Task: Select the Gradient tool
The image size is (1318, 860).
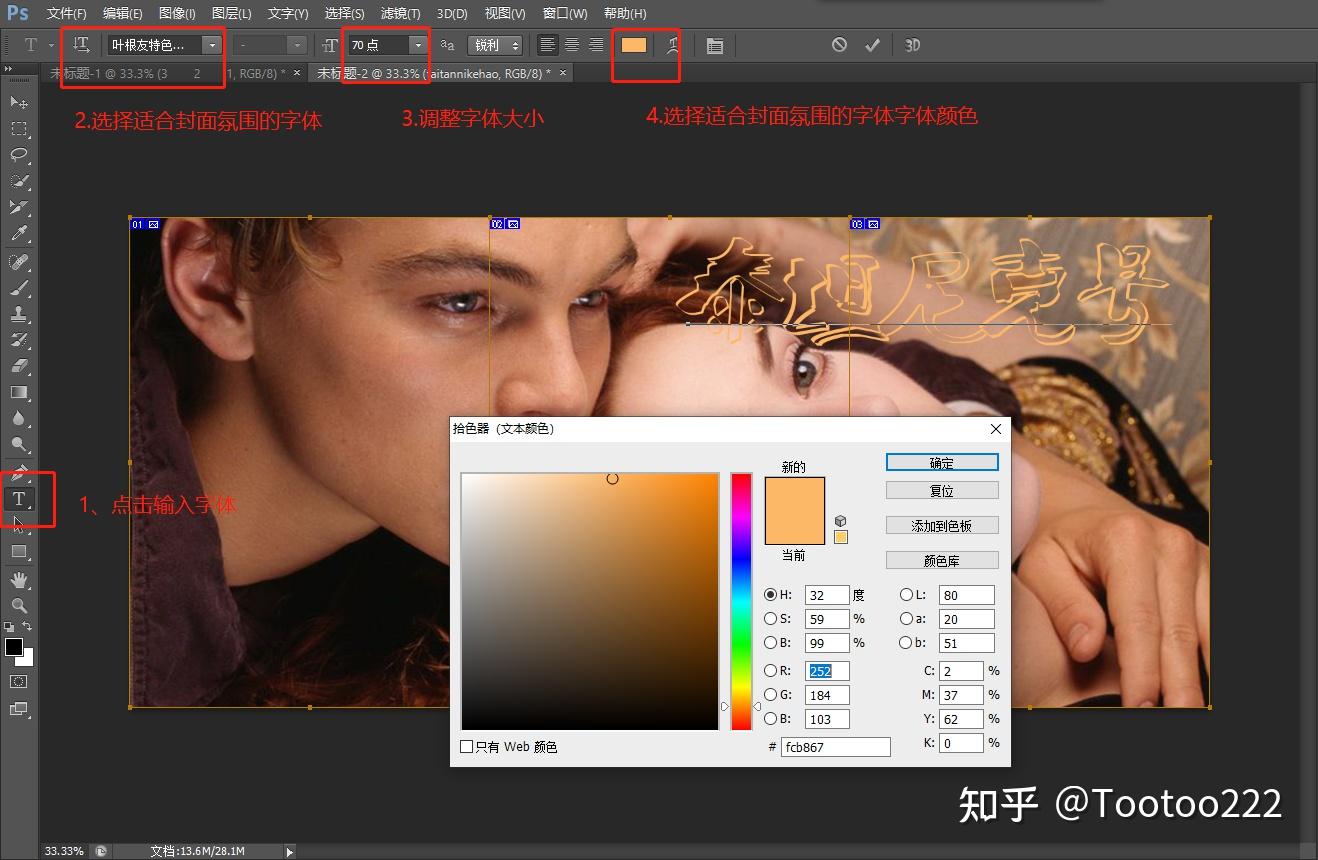Action: 18,392
